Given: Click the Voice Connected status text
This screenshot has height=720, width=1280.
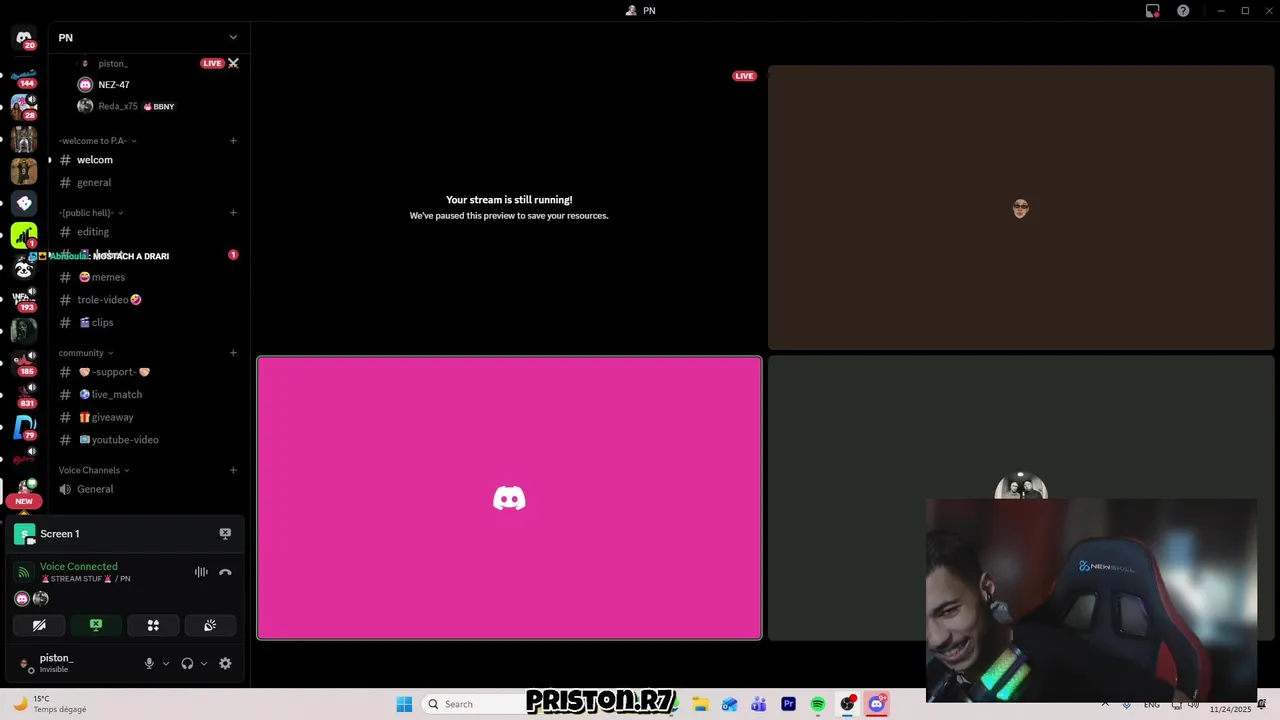Looking at the screenshot, I should (x=79, y=567).
